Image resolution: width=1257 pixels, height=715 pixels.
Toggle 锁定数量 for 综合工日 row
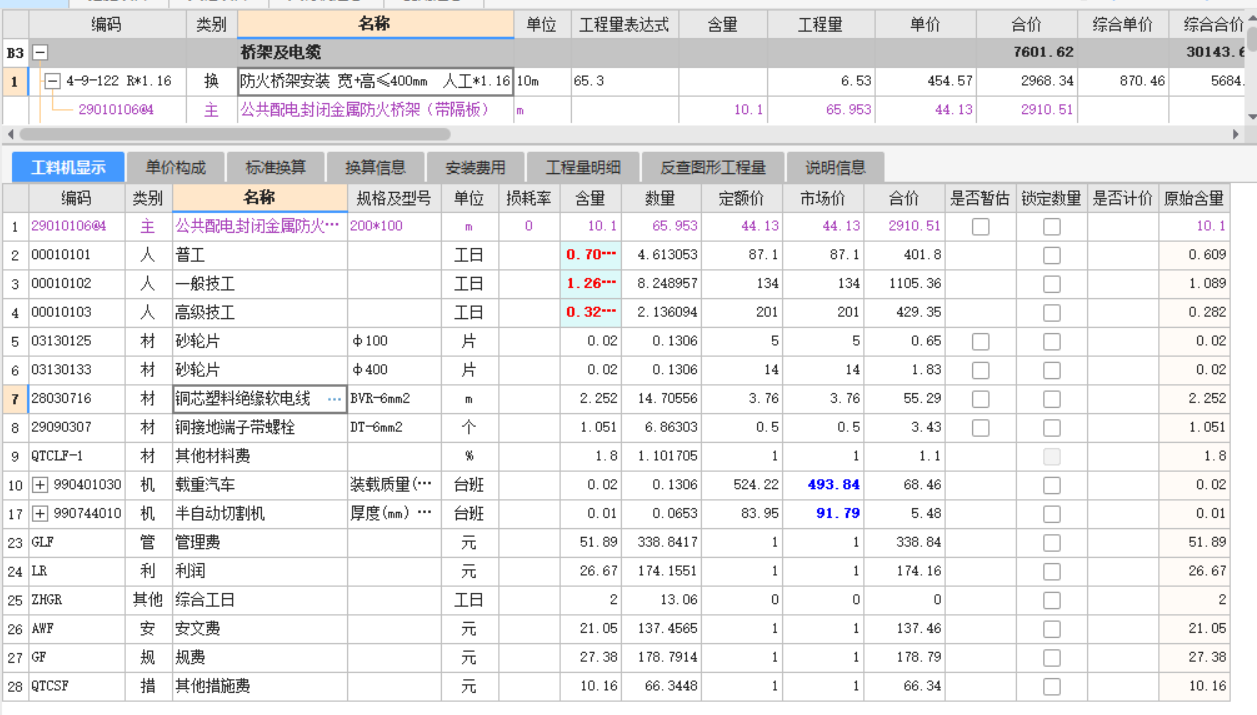1052,600
